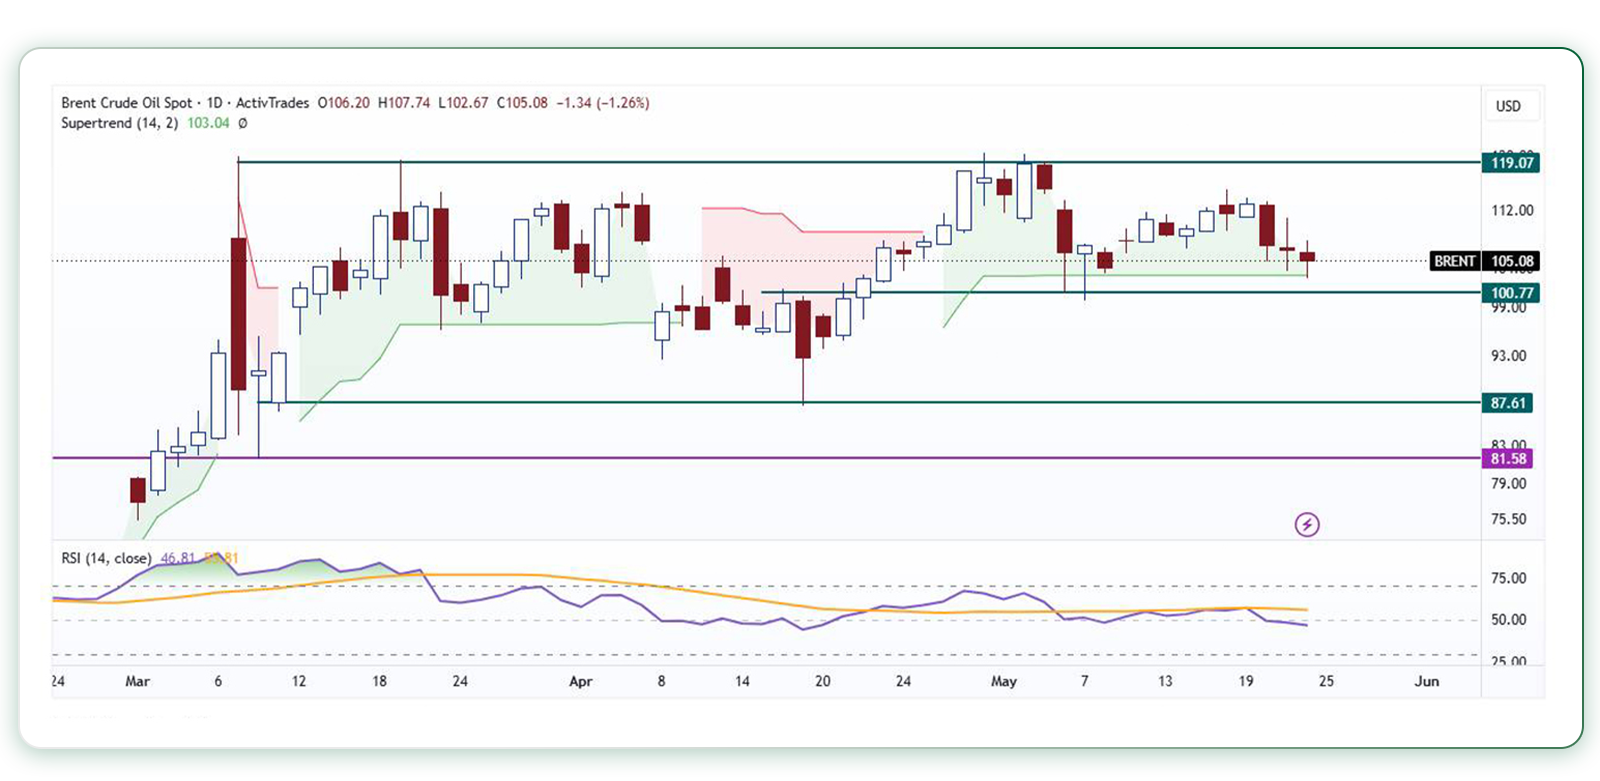Click the Apr label on the date axis
The width and height of the screenshot is (1600, 781).
(581, 681)
